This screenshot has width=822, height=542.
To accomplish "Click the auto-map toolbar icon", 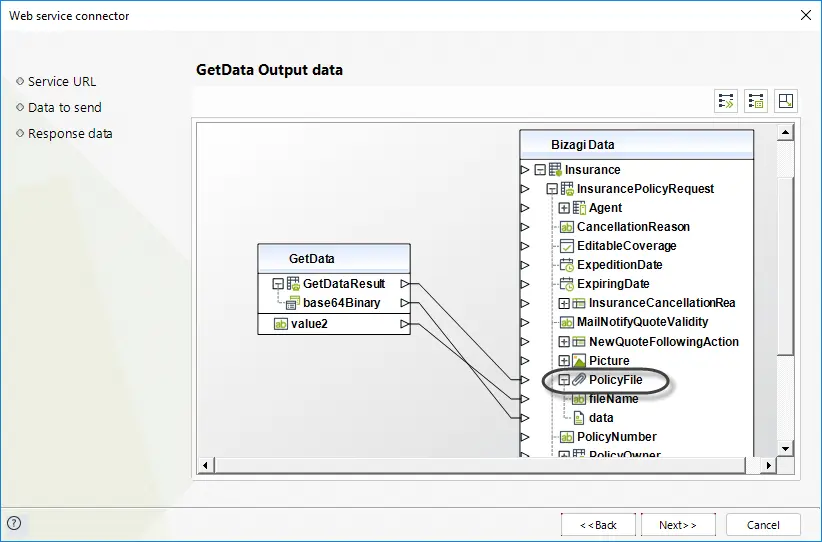I will (726, 101).
